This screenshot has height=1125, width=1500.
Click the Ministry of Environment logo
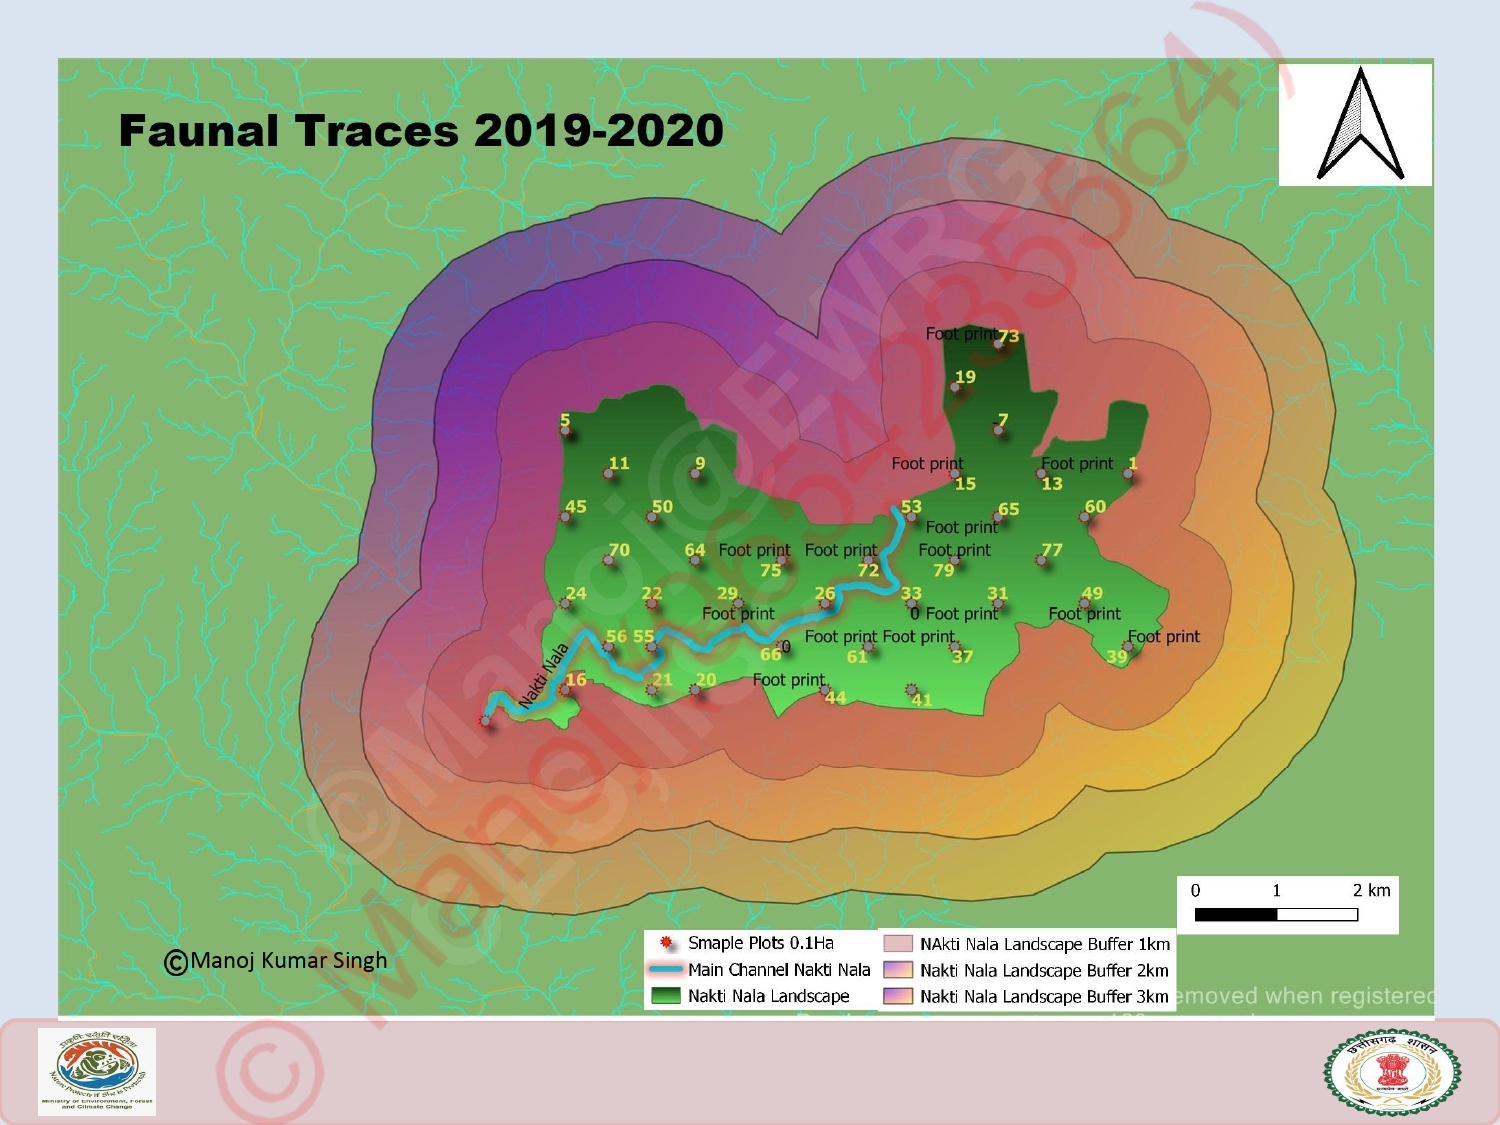tap(97, 1071)
